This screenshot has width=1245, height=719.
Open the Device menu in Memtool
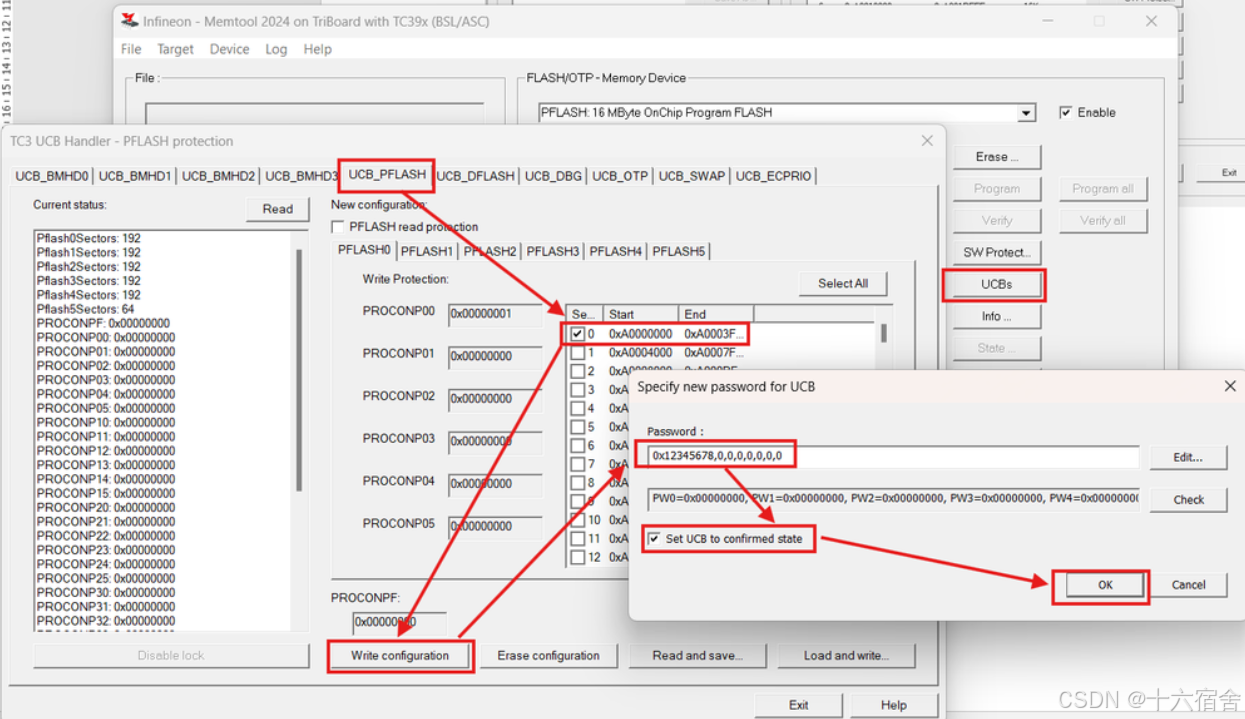pos(229,49)
